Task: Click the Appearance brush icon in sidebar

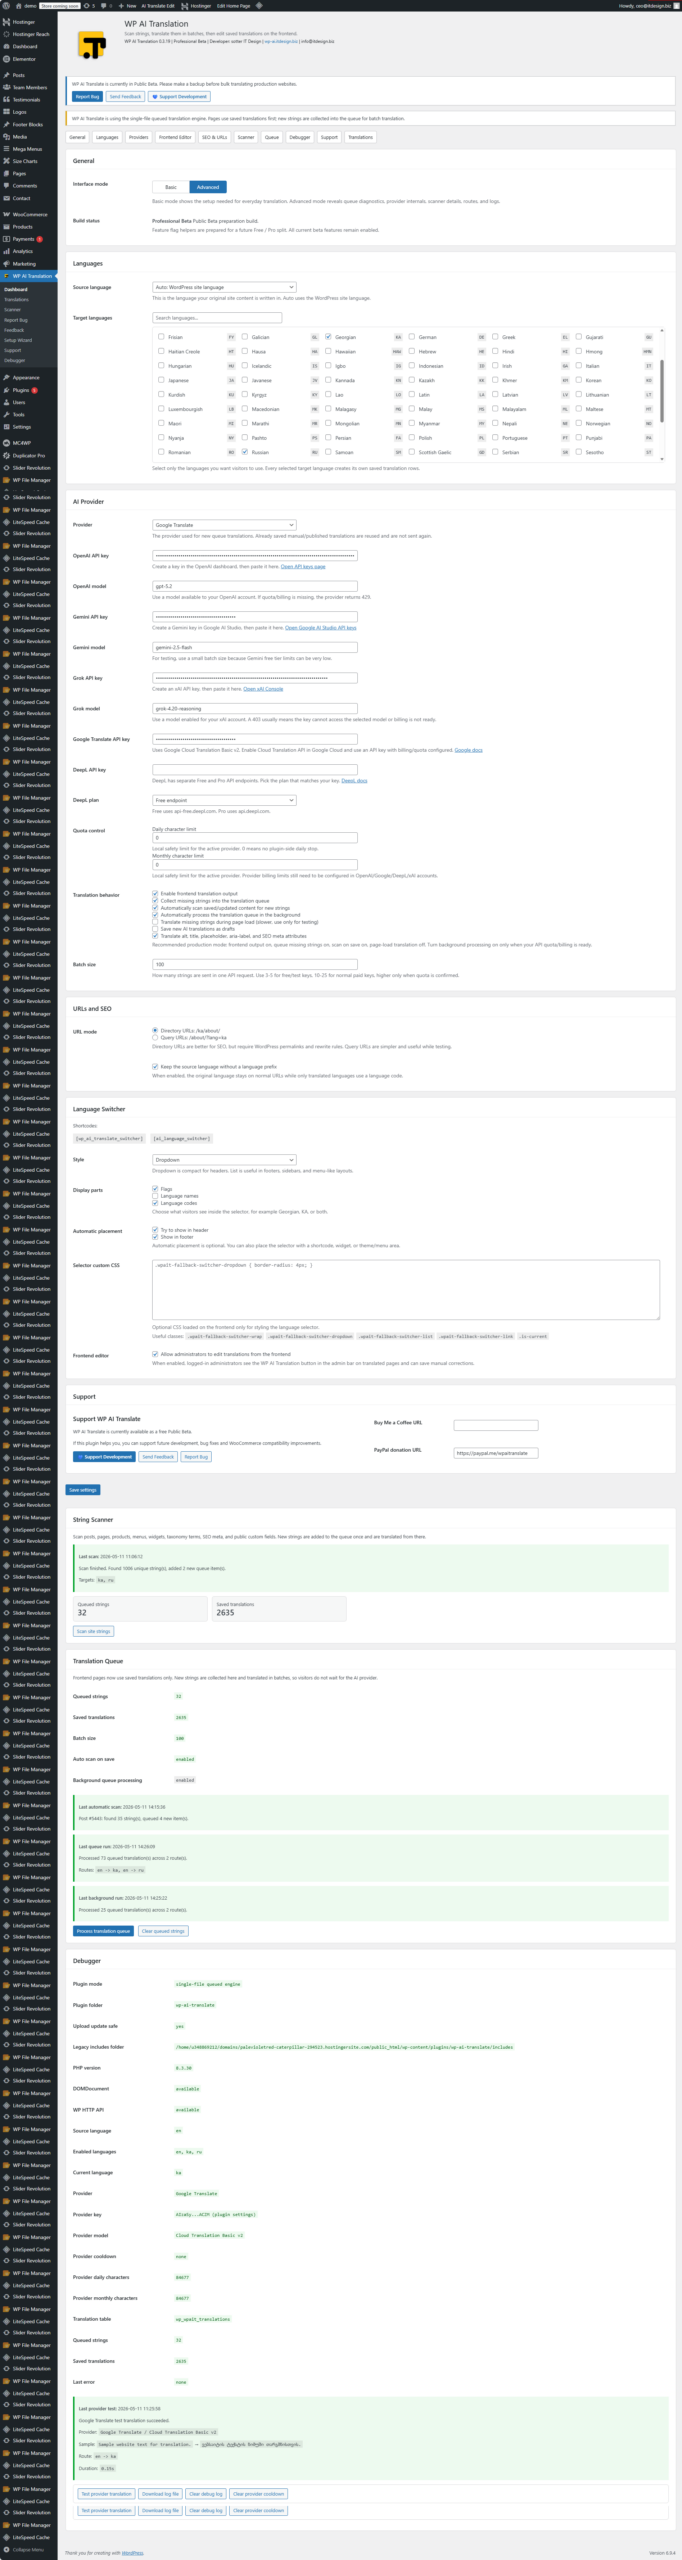Action: (x=6, y=378)
